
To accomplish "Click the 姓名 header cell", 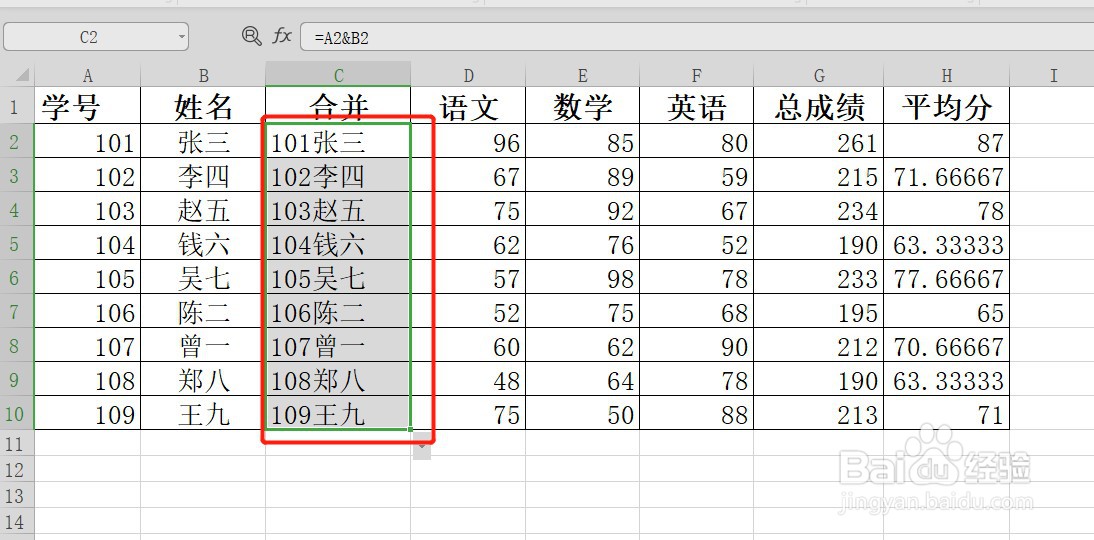I will (203, 106).
